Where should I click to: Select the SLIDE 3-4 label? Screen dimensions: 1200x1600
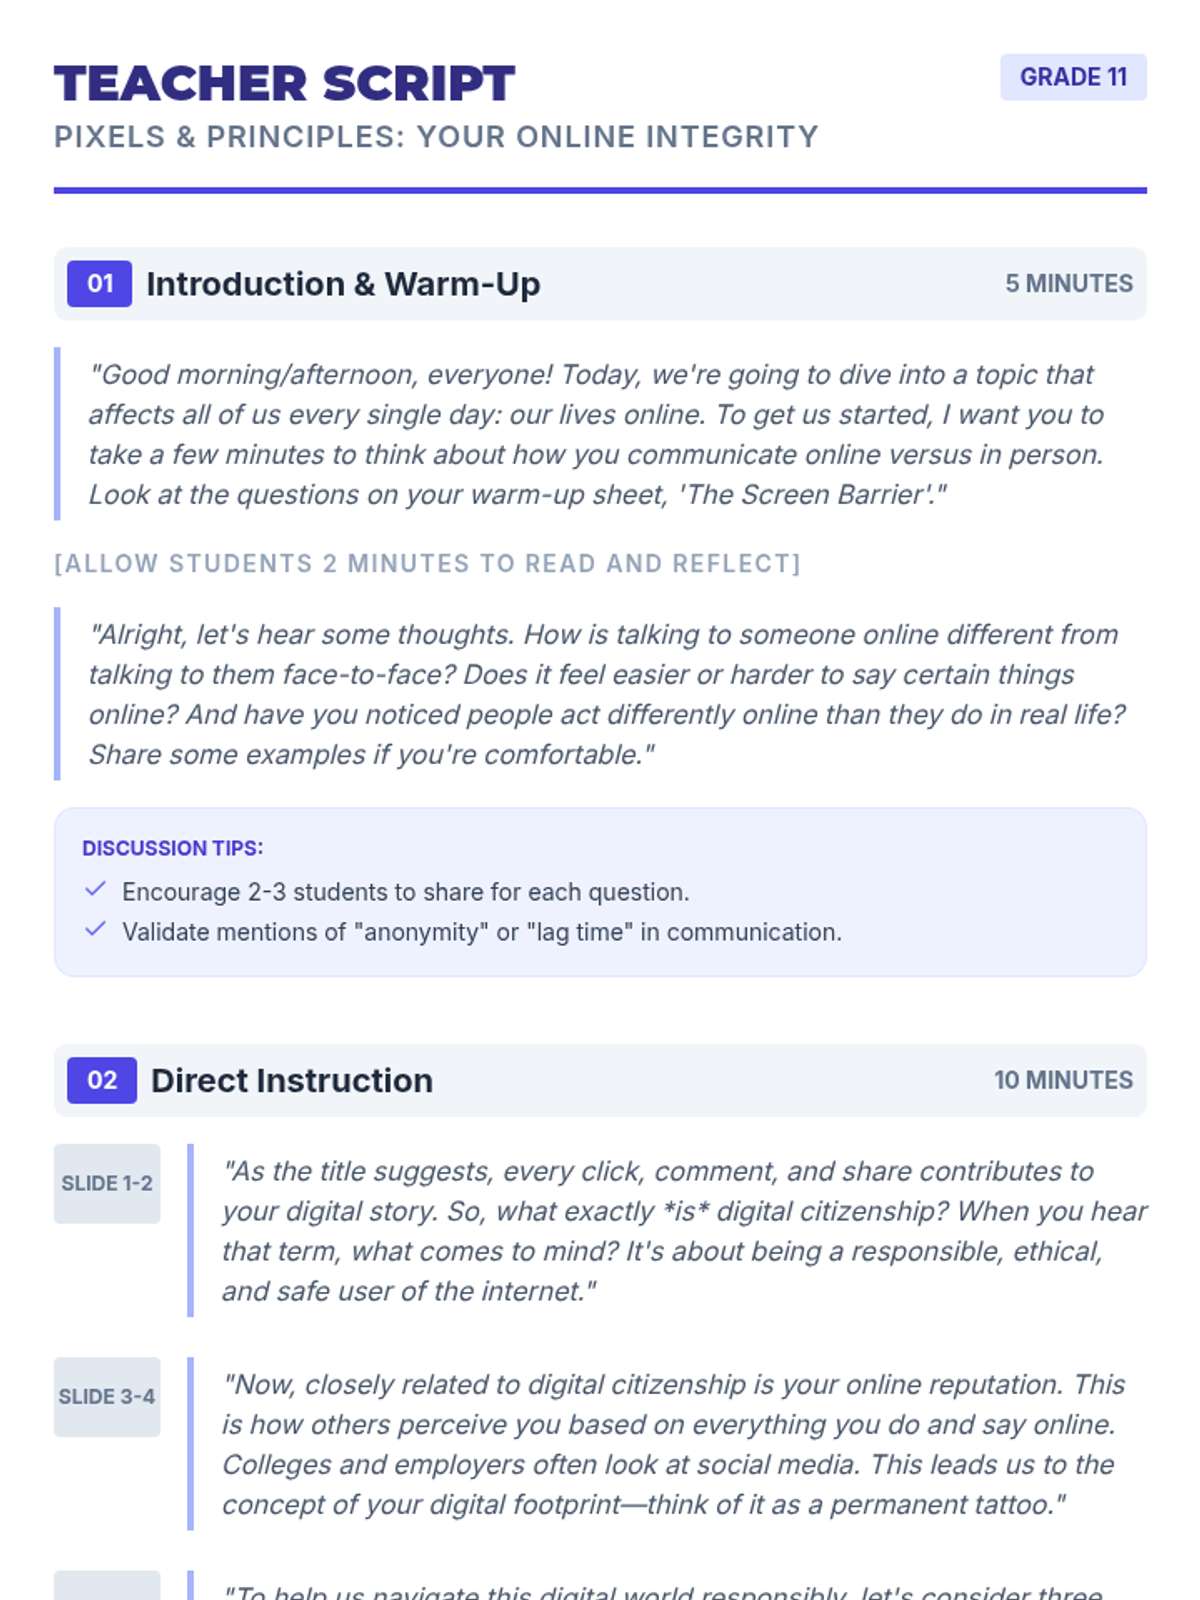click(x=107, y=1397)
